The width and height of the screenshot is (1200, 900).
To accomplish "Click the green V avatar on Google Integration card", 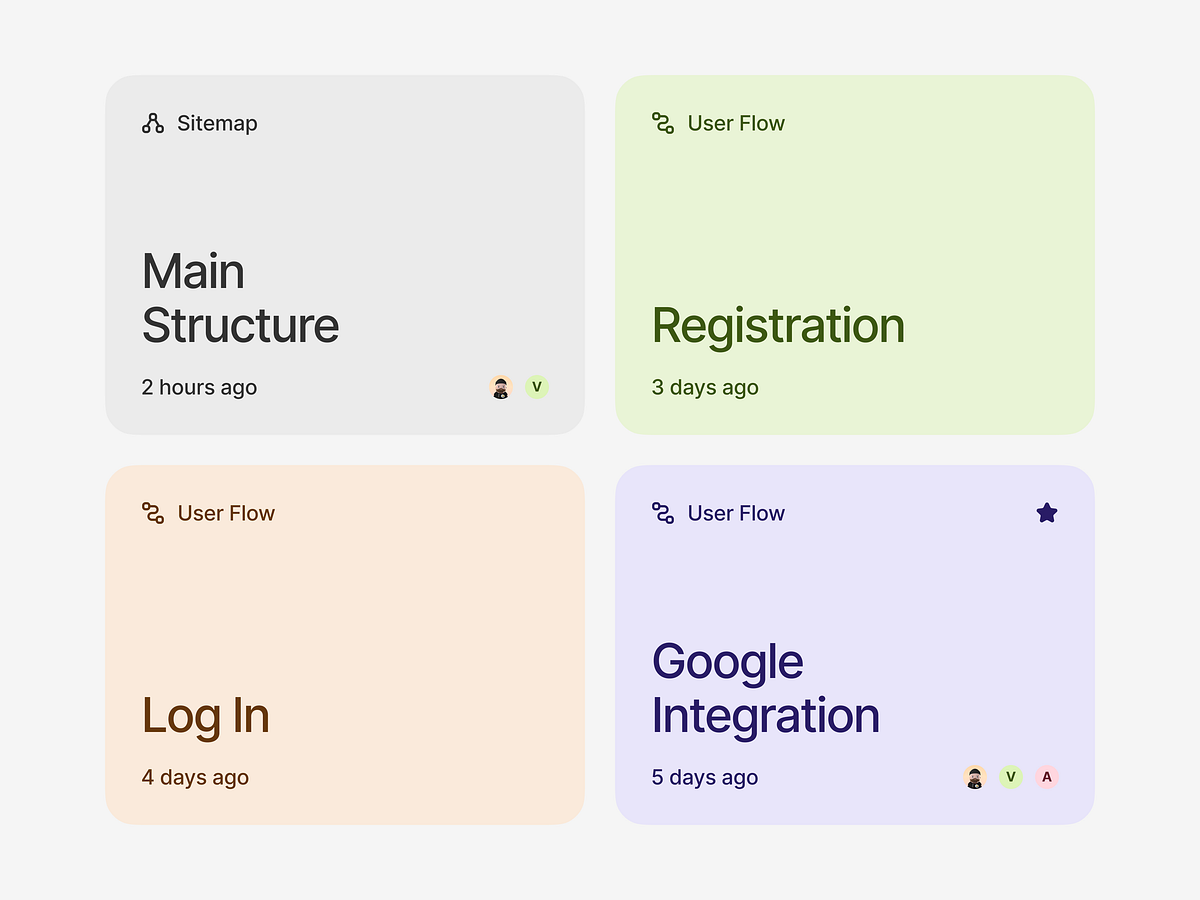I will point(1010,777).
